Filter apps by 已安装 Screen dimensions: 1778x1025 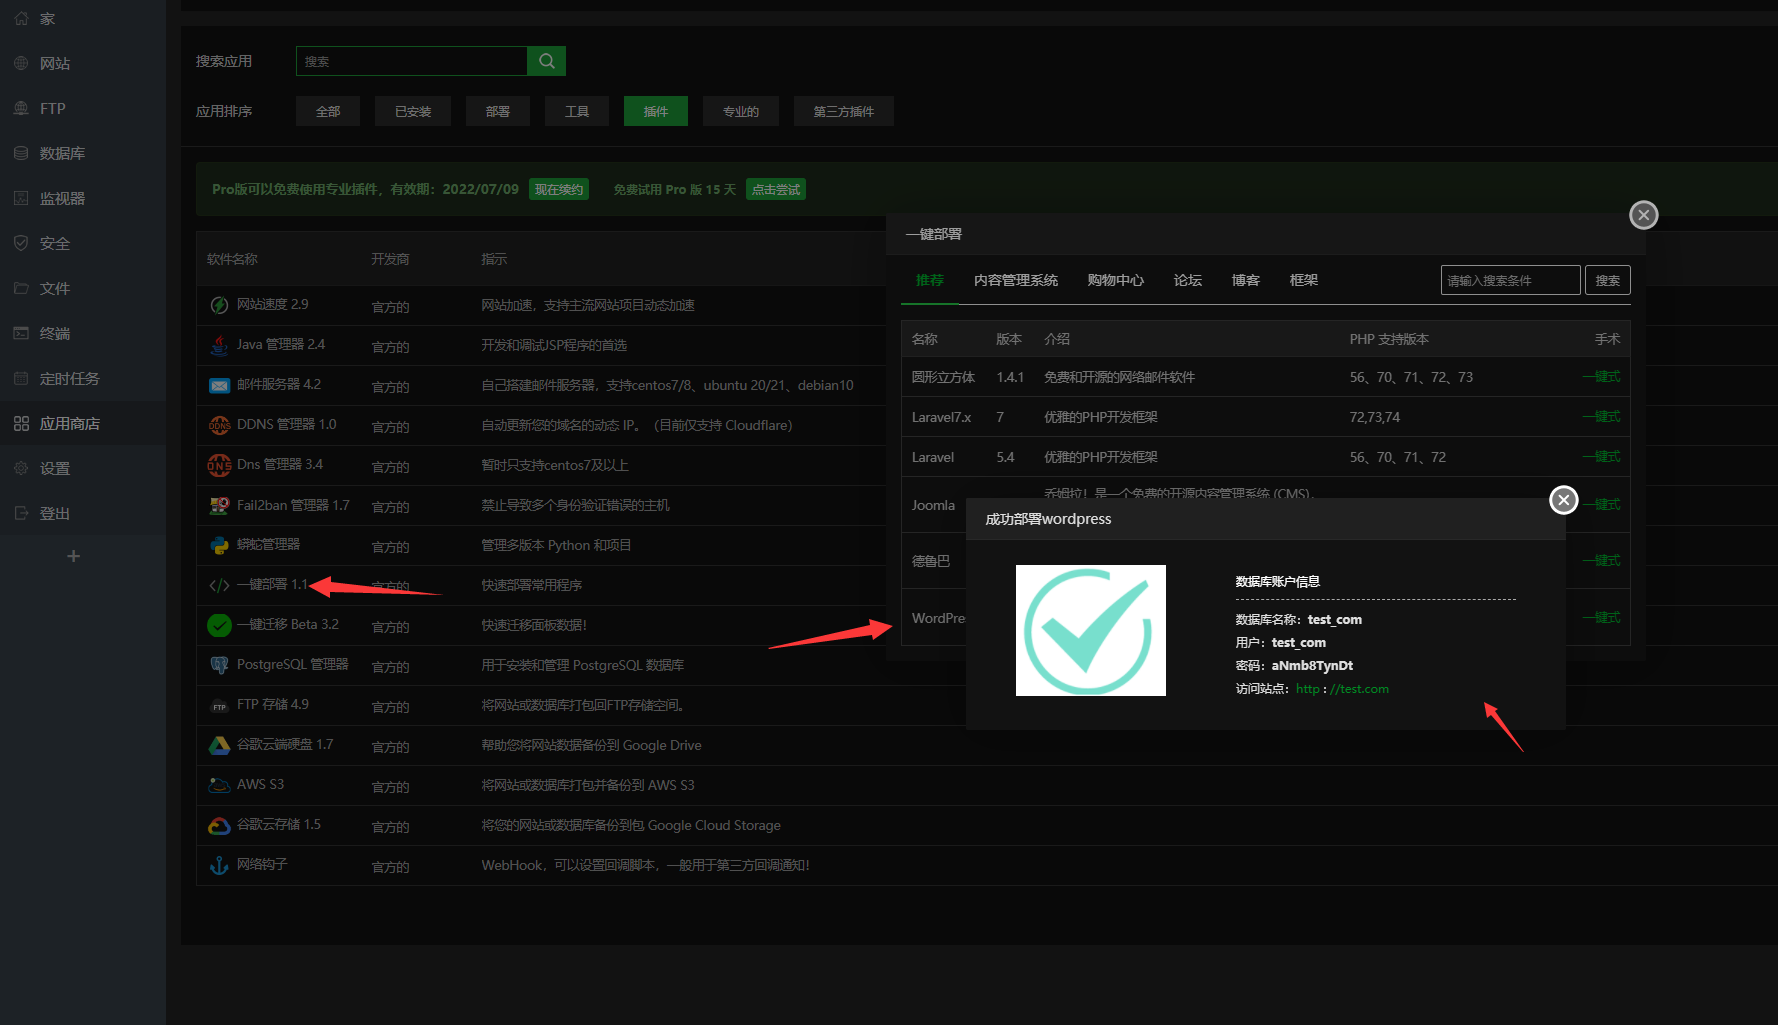413,112
